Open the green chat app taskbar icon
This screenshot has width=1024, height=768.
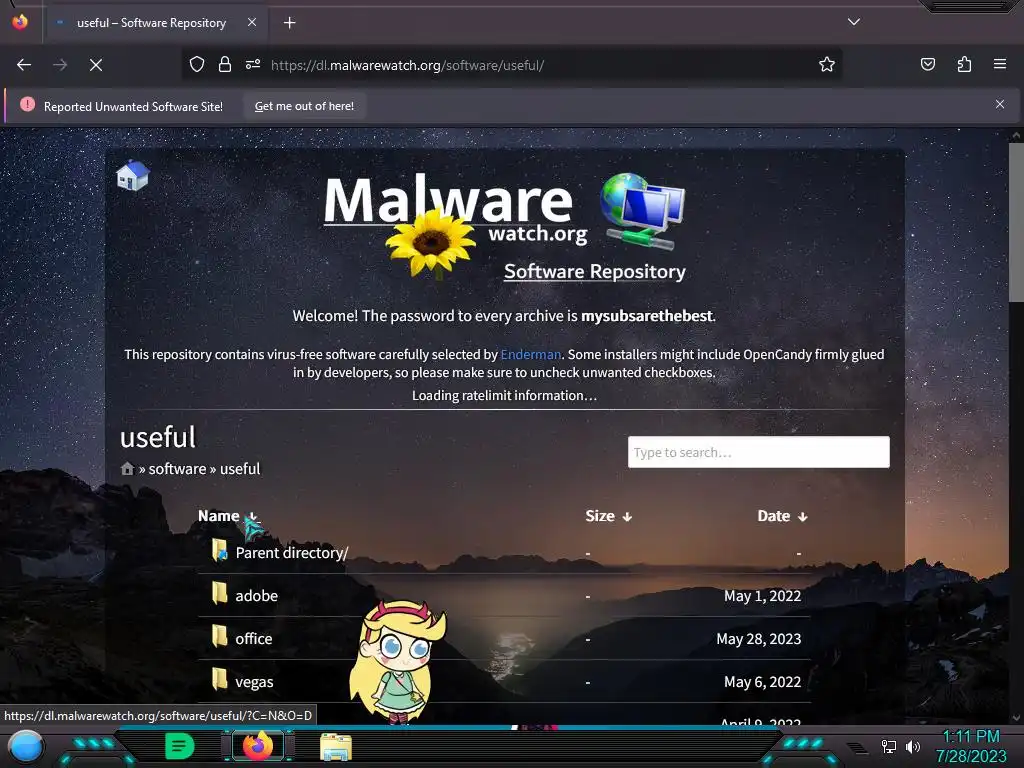click(x=180, y=746)
